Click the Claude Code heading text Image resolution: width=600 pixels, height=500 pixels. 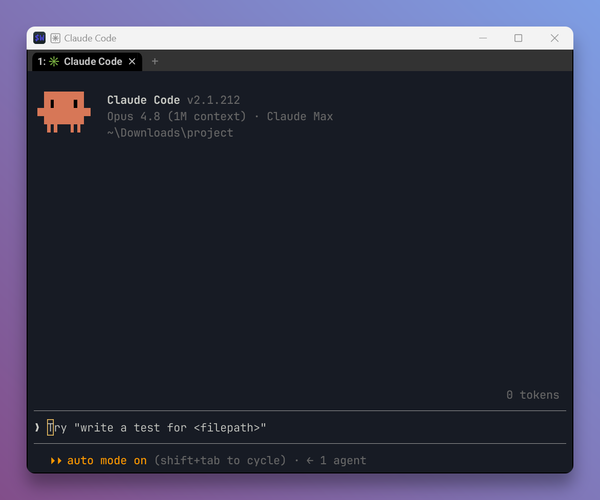click(143, 100)
